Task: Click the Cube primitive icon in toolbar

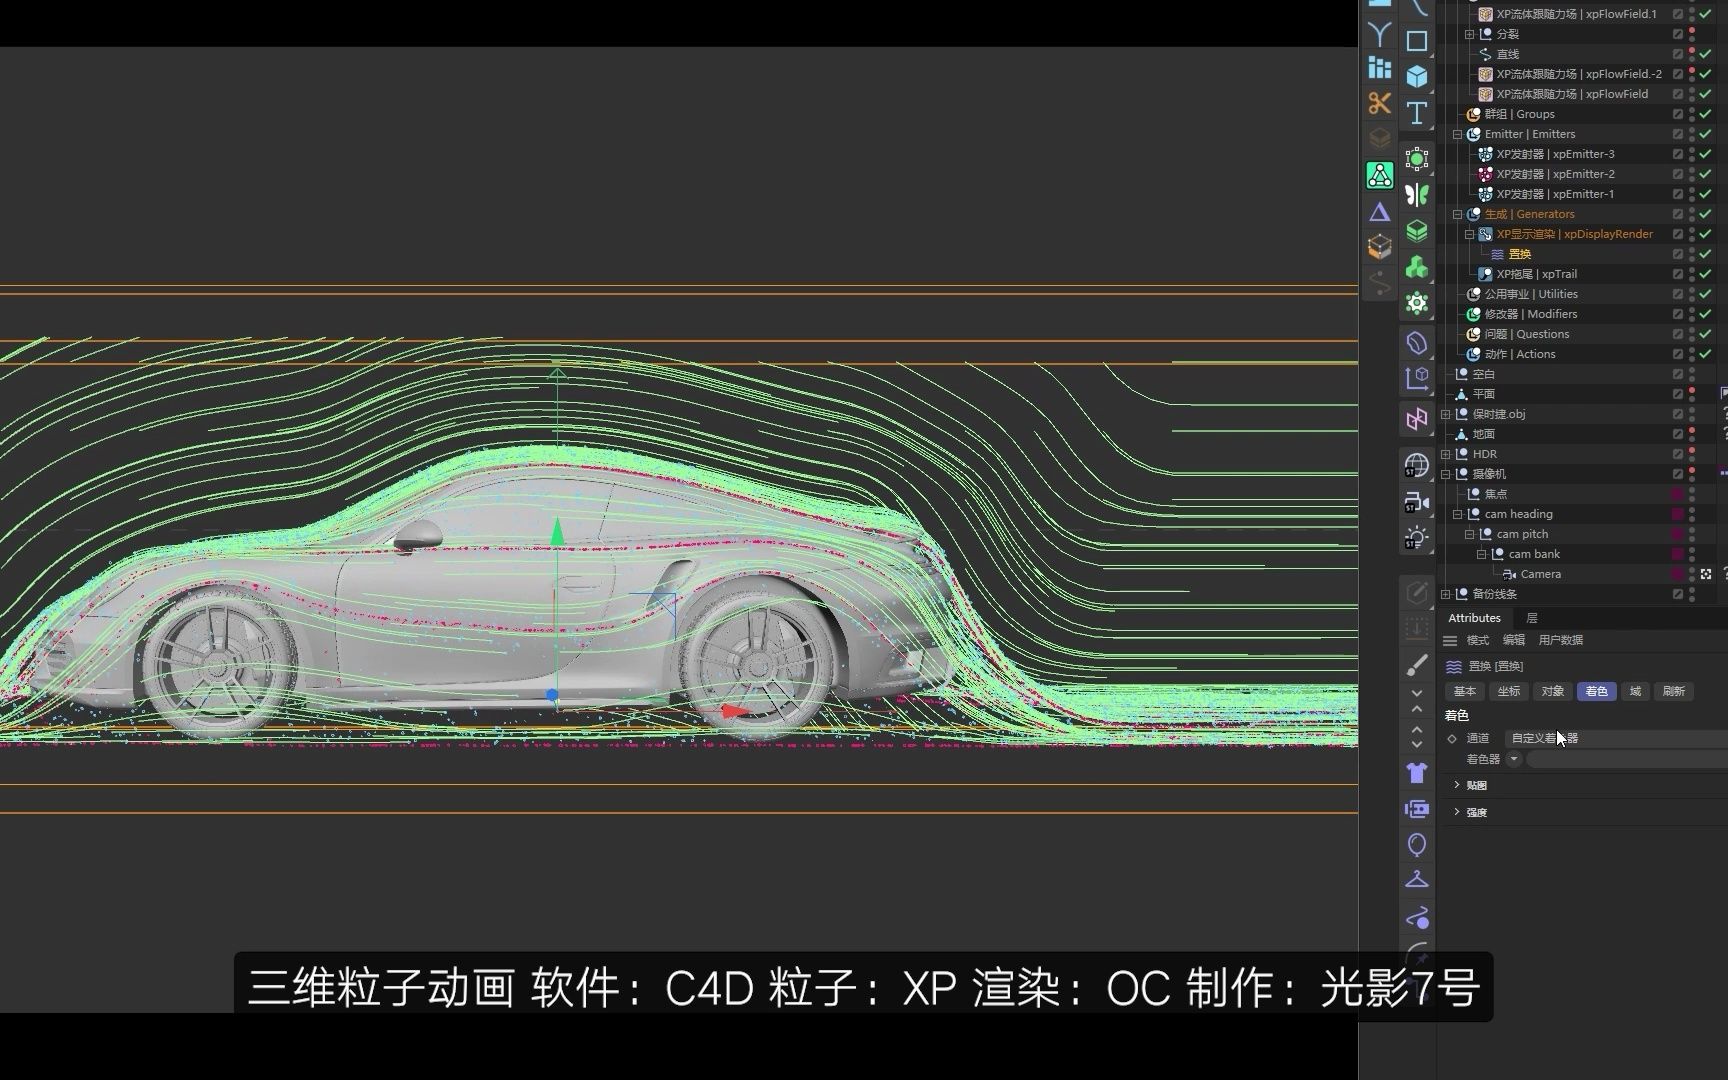Action: (x=1417, y=75)
